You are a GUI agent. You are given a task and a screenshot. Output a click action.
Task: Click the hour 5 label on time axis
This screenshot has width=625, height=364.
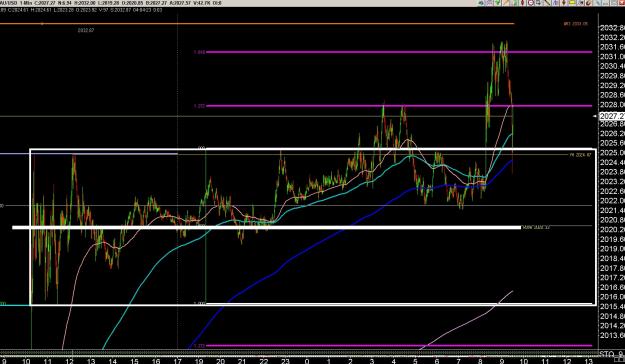(415, 361)
